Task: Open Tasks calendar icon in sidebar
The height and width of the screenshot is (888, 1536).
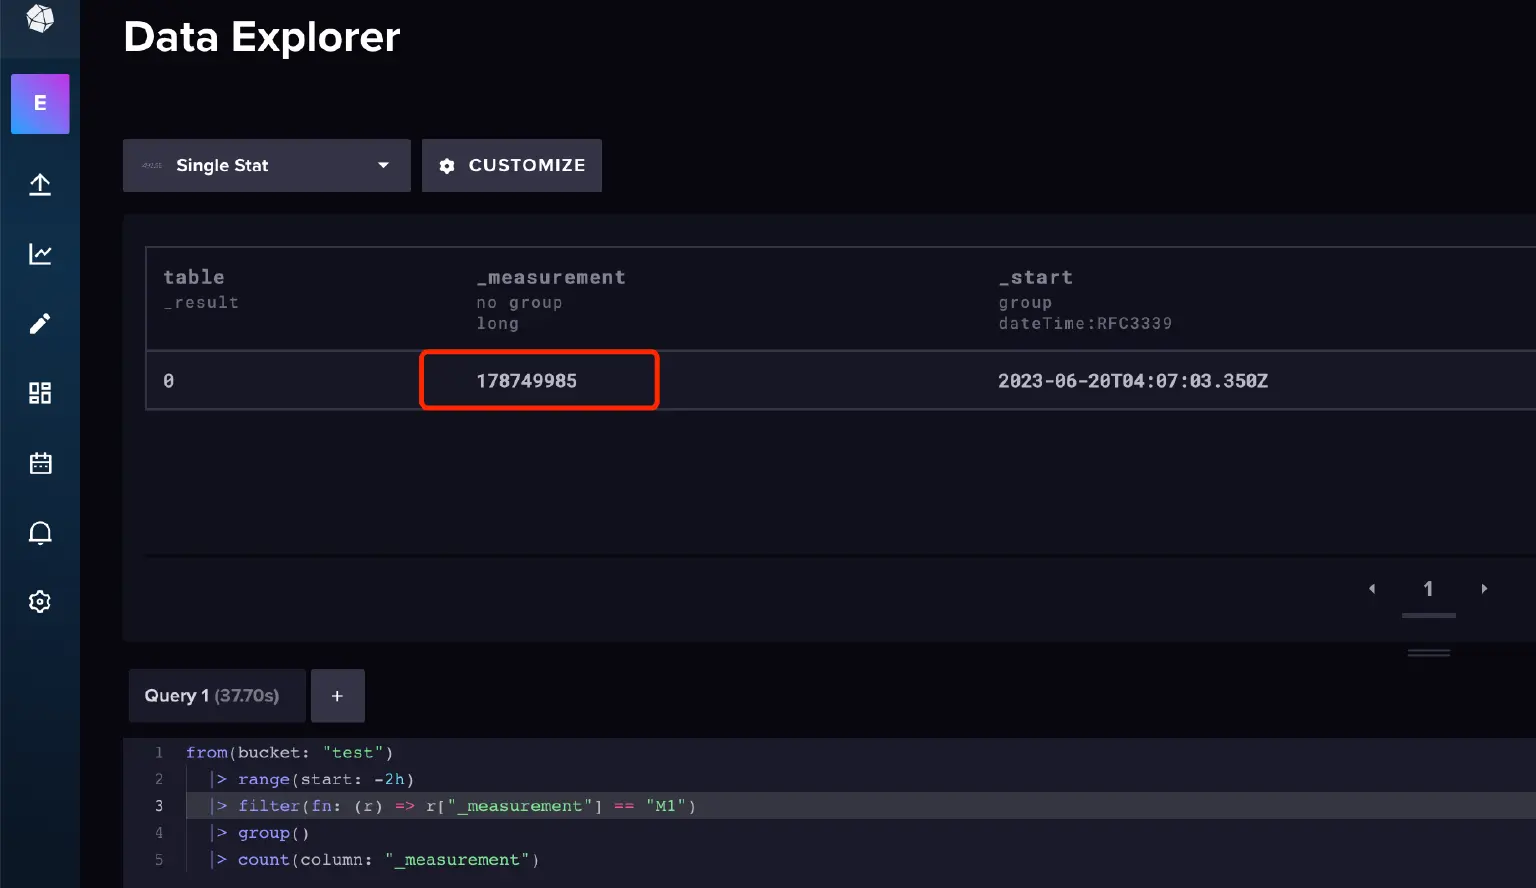Action: [40, 463]
